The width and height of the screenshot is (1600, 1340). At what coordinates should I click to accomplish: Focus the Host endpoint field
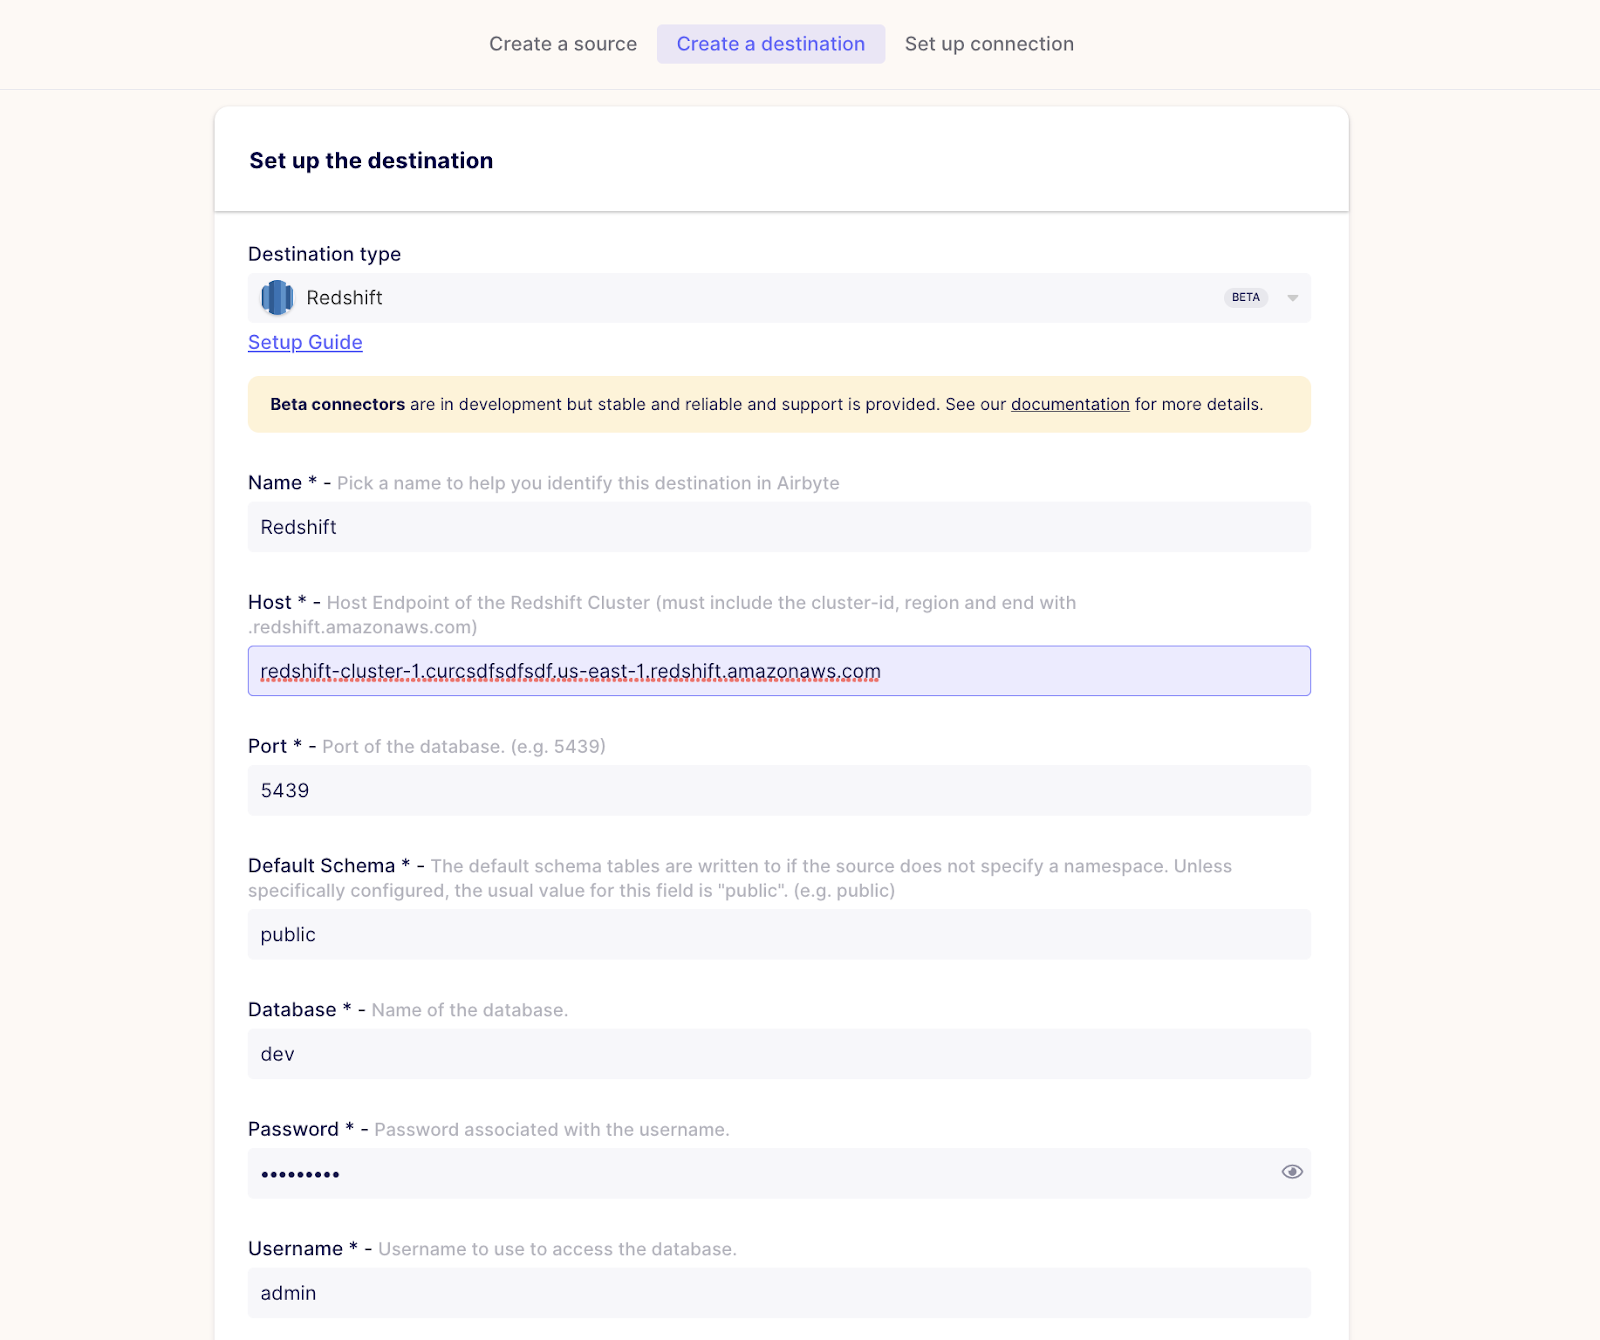click(778, 671)
